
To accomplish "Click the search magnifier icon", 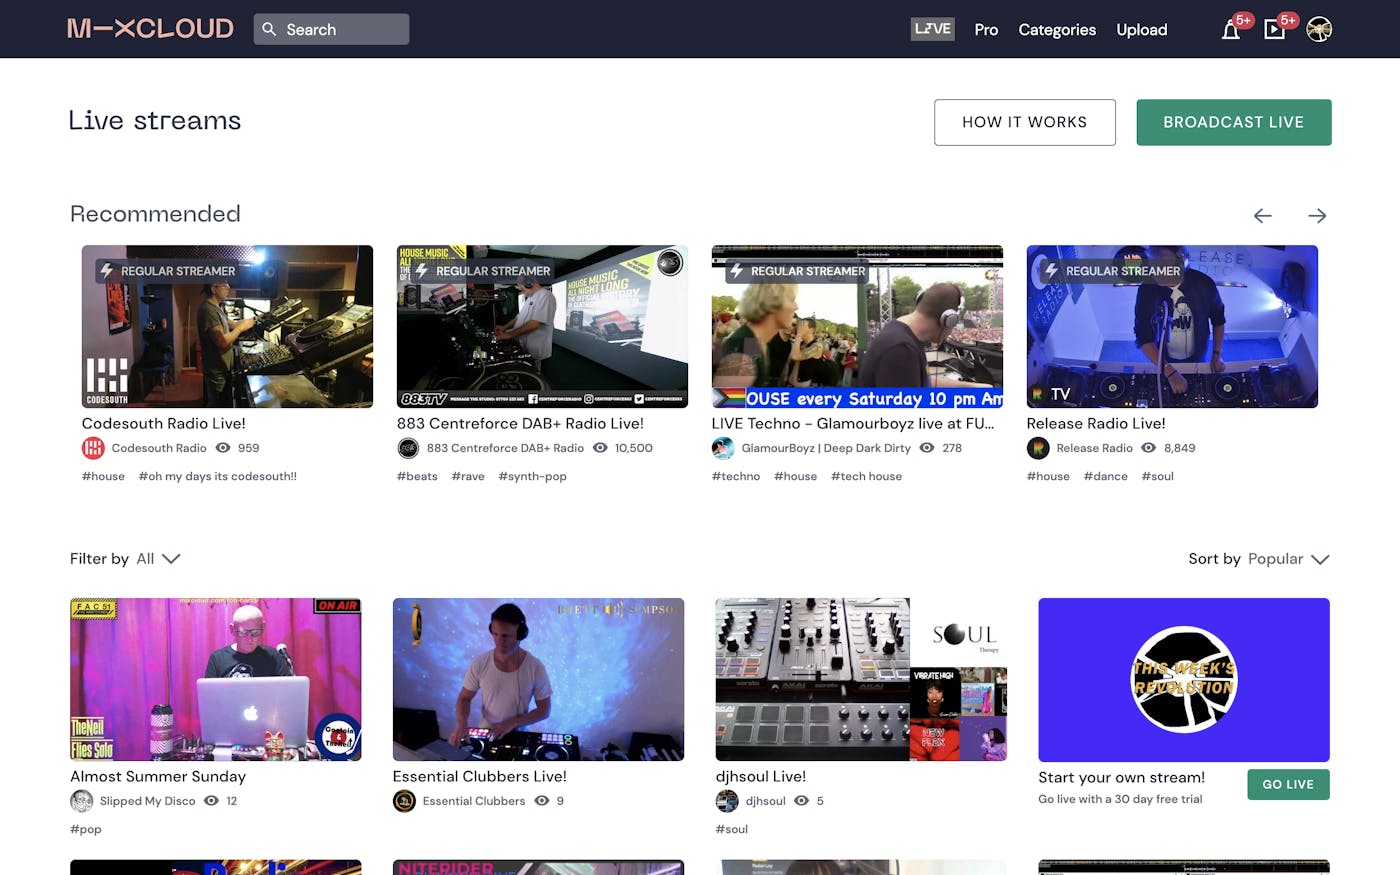I will [269, 29].
